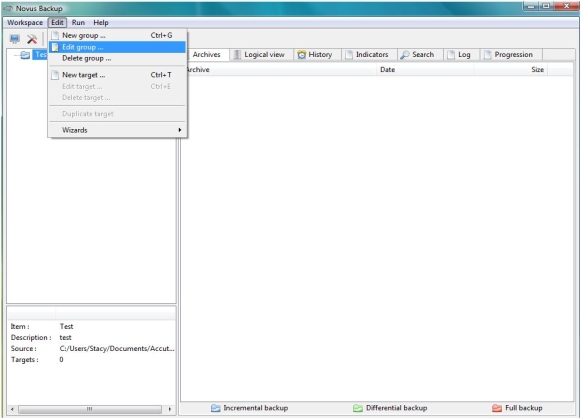Click the blue computer toolbar icon

(14, 39)
